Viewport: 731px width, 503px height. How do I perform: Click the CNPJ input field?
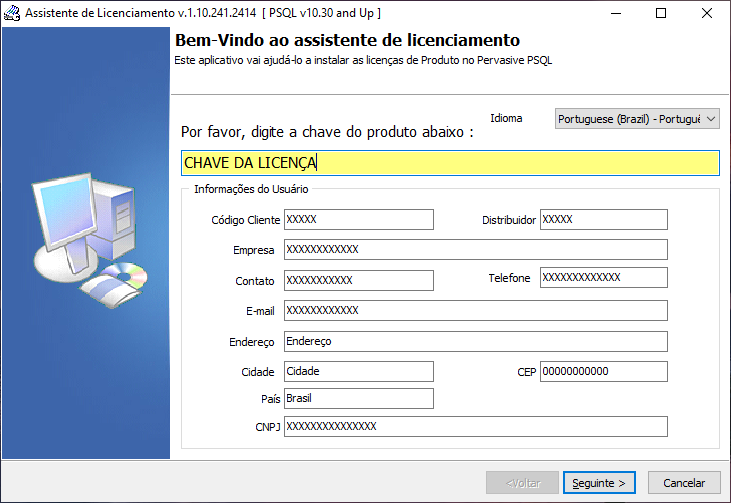pyautogui.click(x=476, y=426)
